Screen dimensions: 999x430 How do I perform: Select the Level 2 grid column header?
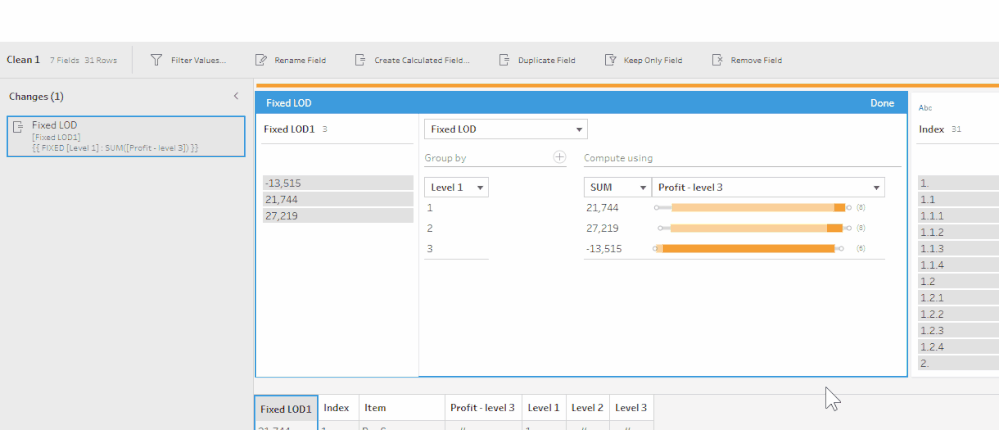tap(587, 408)
